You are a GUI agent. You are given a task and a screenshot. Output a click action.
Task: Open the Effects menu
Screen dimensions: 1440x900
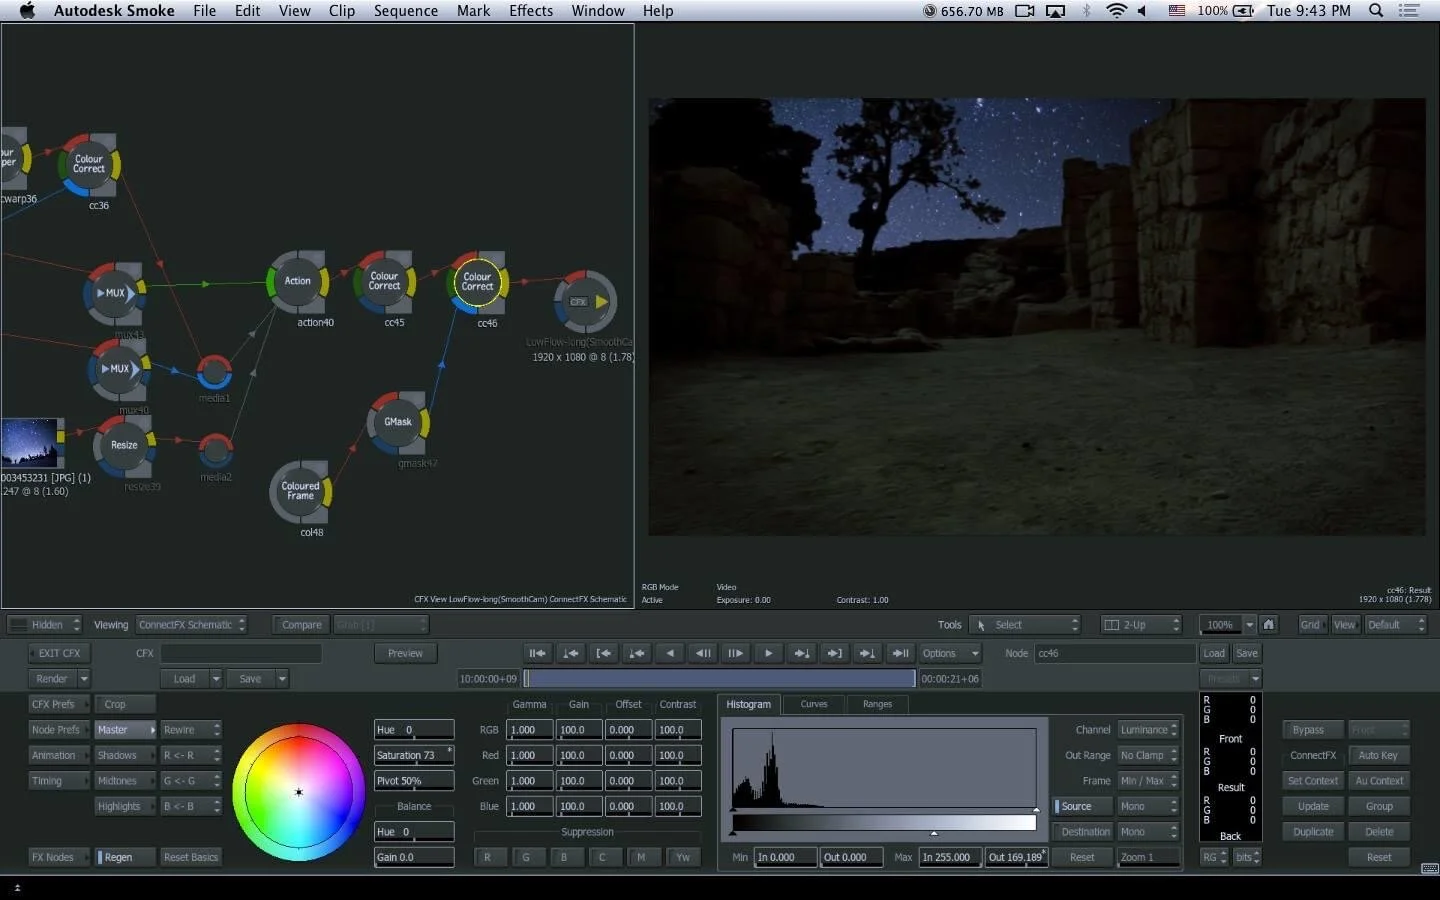[x=530, y=11]
